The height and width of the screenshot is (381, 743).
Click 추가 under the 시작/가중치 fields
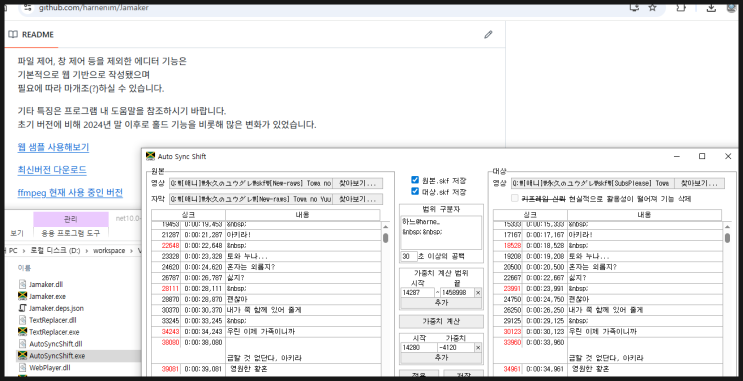(441, 358)
